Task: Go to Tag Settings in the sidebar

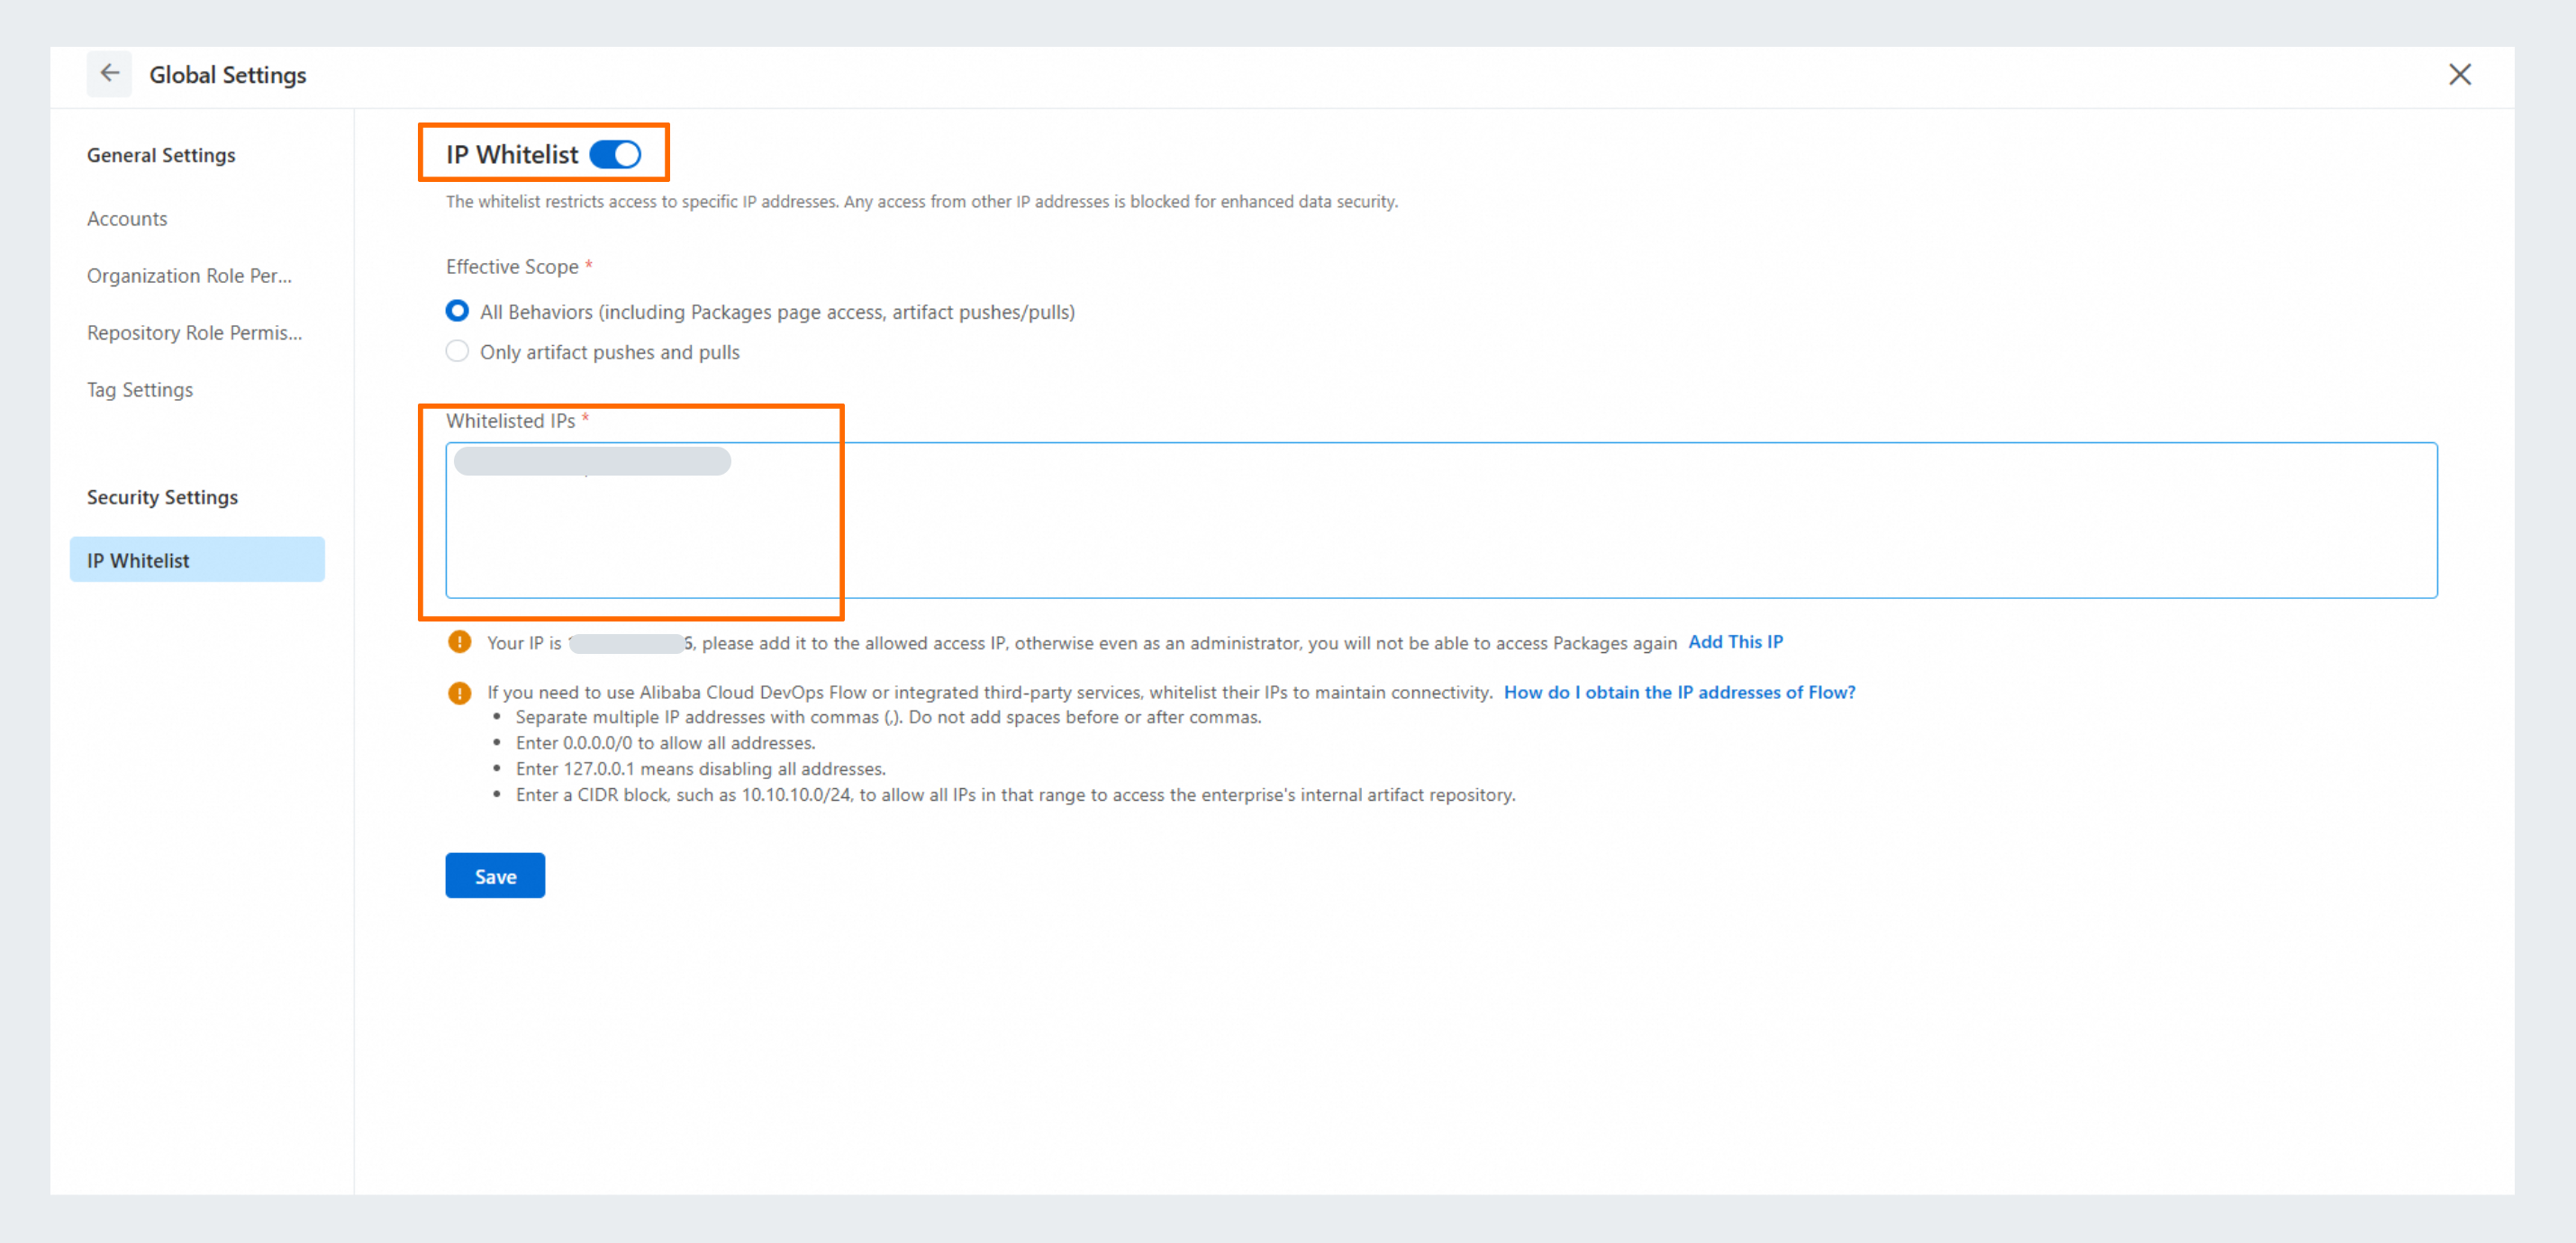Action: [139, 389]
